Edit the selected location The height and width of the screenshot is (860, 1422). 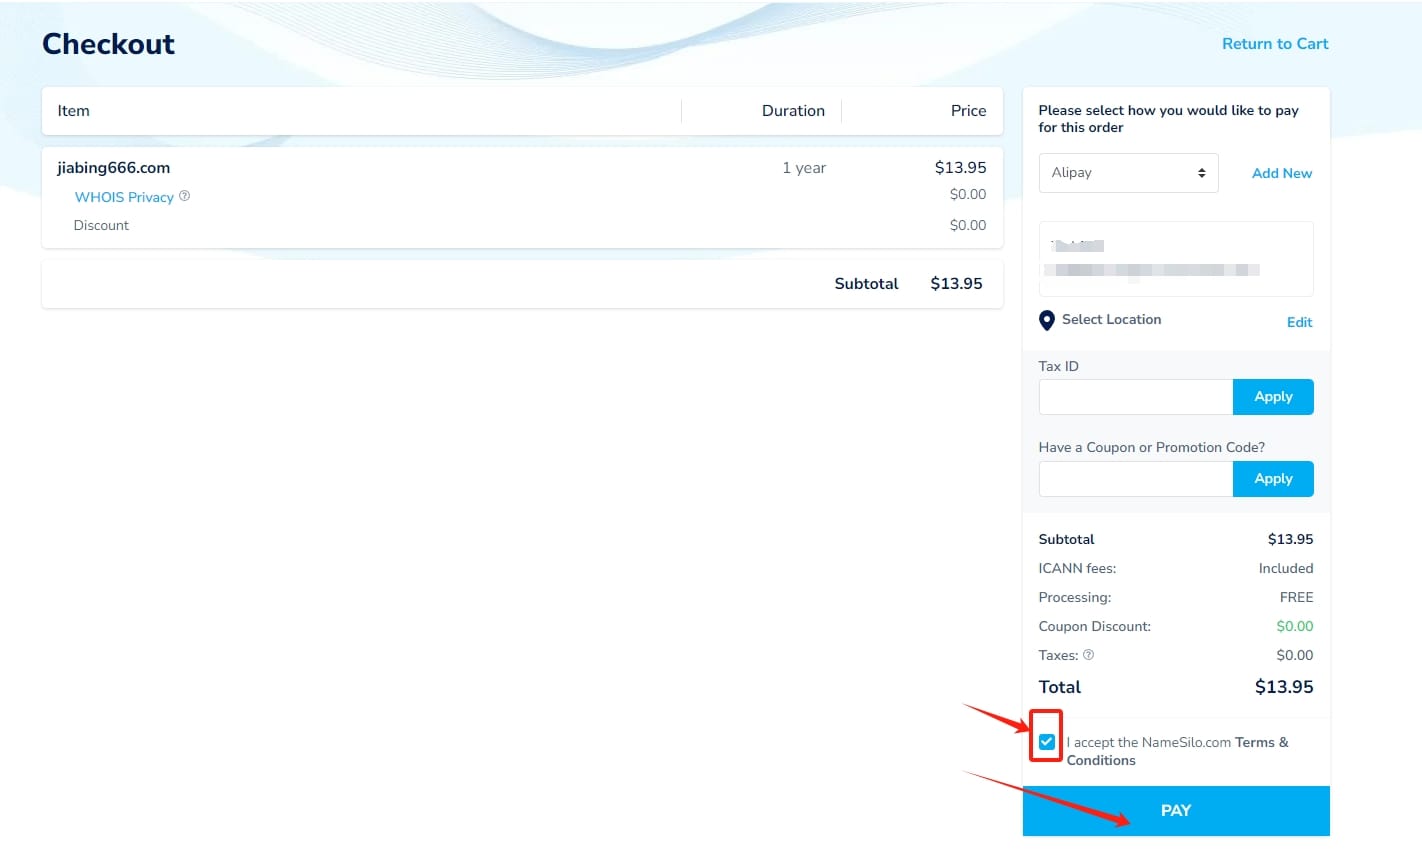pyautogui.click(x=1299, y=322)
